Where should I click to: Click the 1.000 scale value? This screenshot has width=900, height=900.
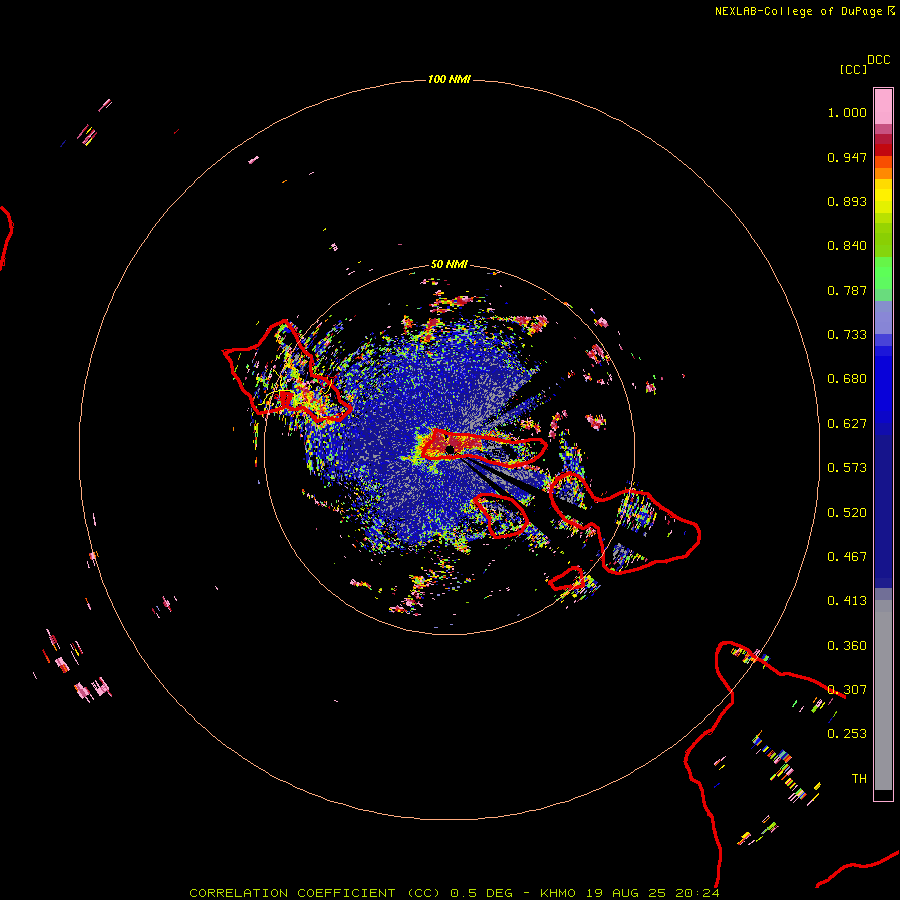coord(847,112)
